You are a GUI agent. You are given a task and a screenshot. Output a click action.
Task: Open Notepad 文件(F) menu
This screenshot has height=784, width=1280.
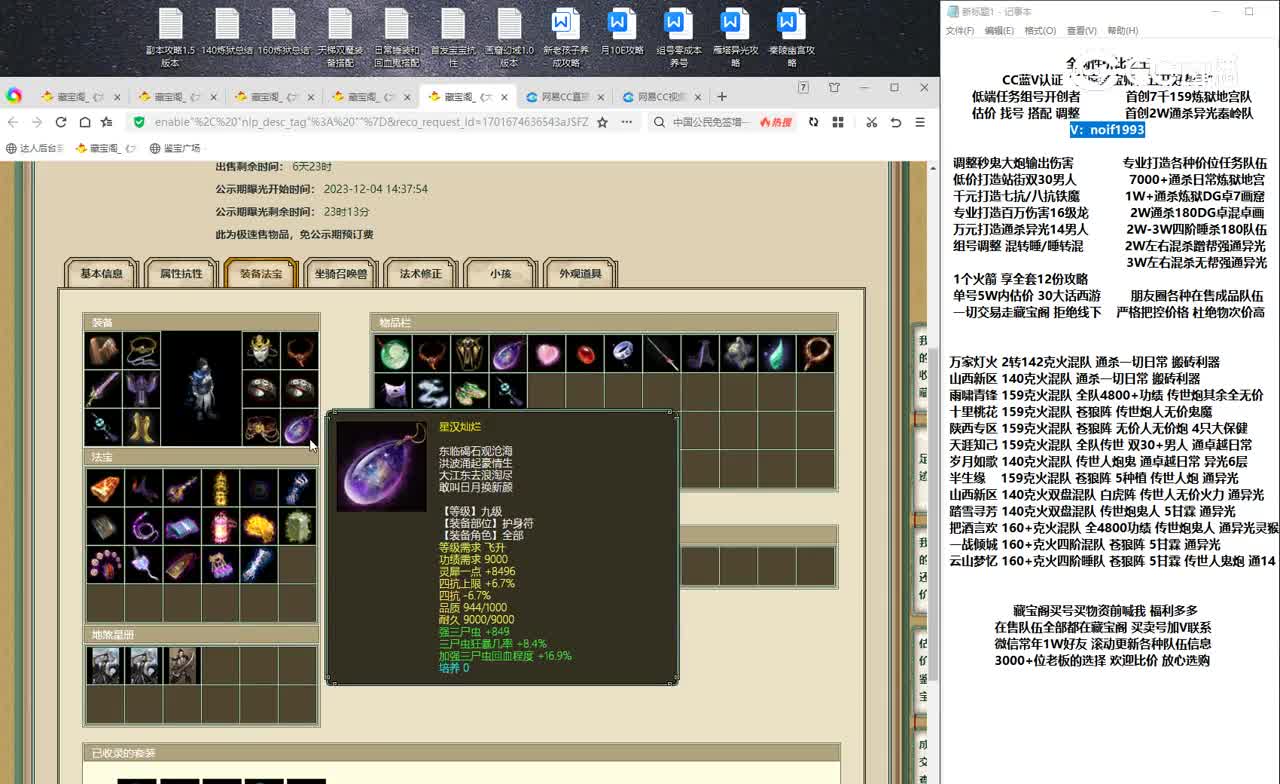(960, 31)
